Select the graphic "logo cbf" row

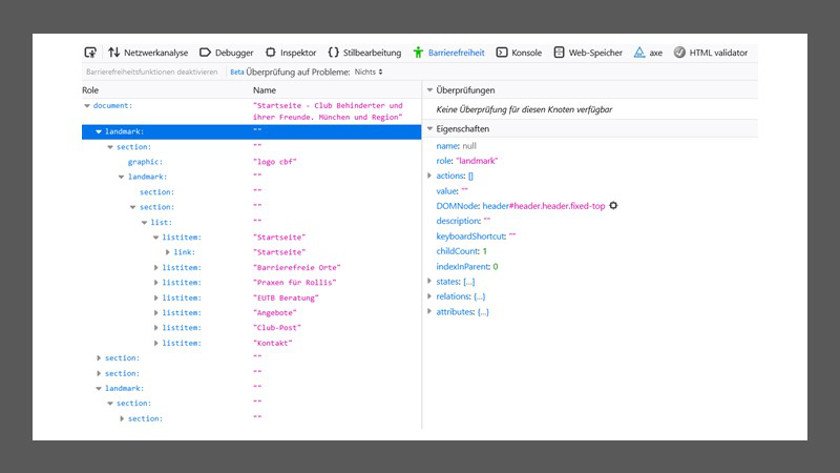(251, 162)
